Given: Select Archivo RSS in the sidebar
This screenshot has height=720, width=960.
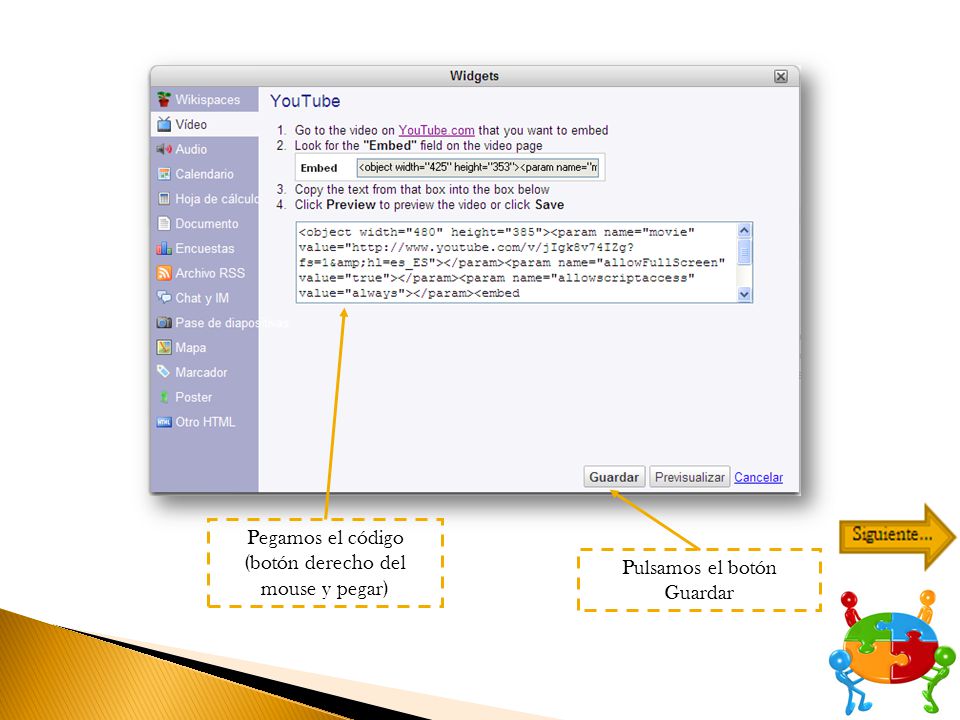Looking at the screenshot, I should (204, 273).
